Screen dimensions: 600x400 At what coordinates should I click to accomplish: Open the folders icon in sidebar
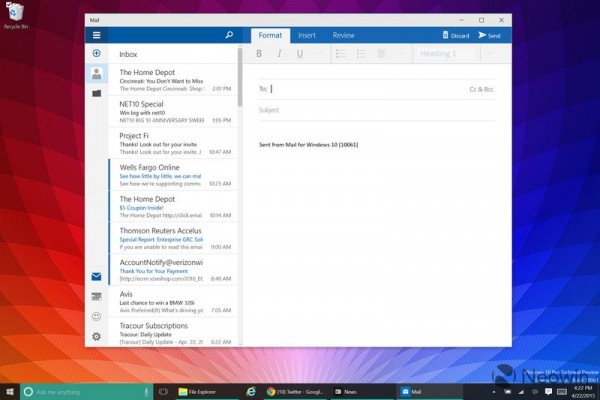[97, 93]
